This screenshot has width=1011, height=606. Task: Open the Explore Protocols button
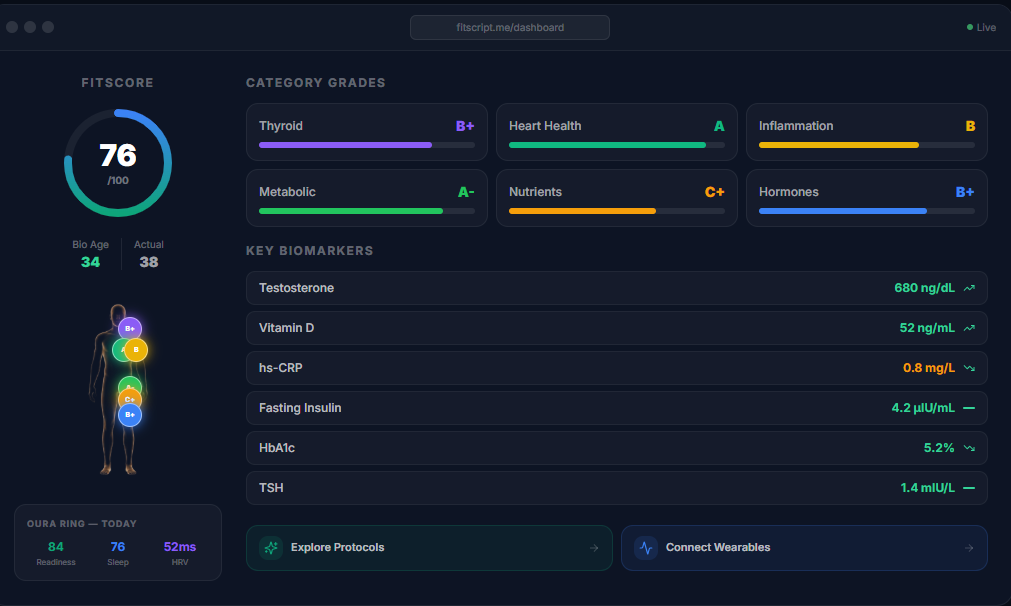click(x=429, y=548)
